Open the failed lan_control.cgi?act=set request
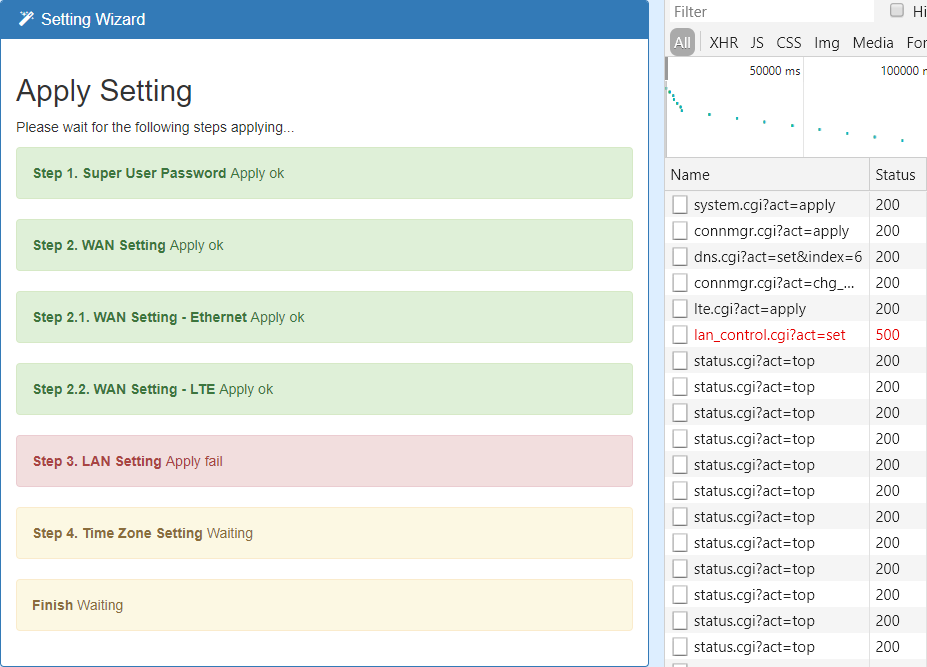Image resolution: width=927 pixels, height=667 pixels. point(769,335)
